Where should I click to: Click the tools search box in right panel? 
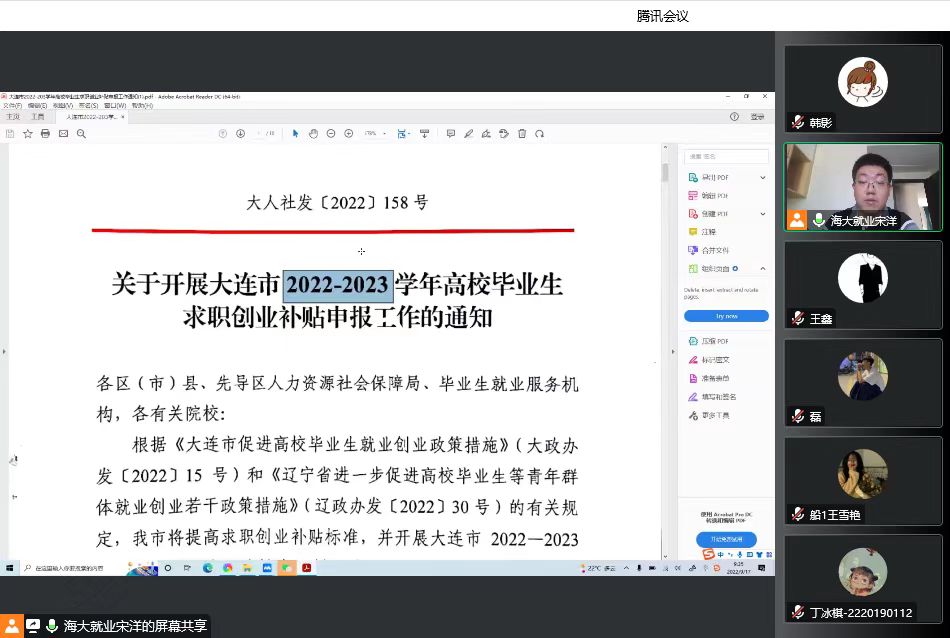pos(726,156)
